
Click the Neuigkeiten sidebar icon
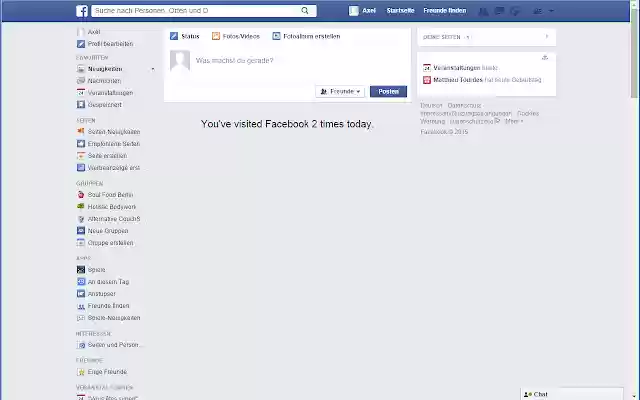coord(81,69)
